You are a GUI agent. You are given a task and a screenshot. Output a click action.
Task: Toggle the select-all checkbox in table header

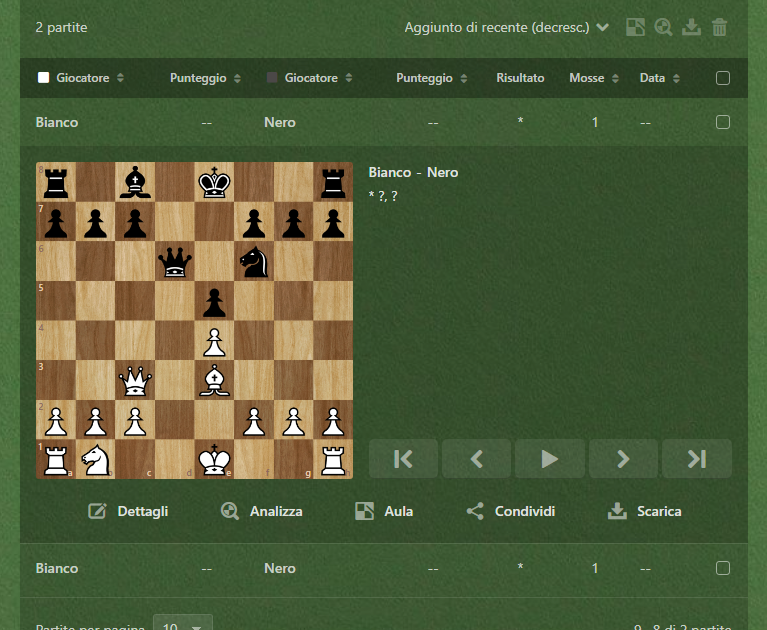pos(722,78)
